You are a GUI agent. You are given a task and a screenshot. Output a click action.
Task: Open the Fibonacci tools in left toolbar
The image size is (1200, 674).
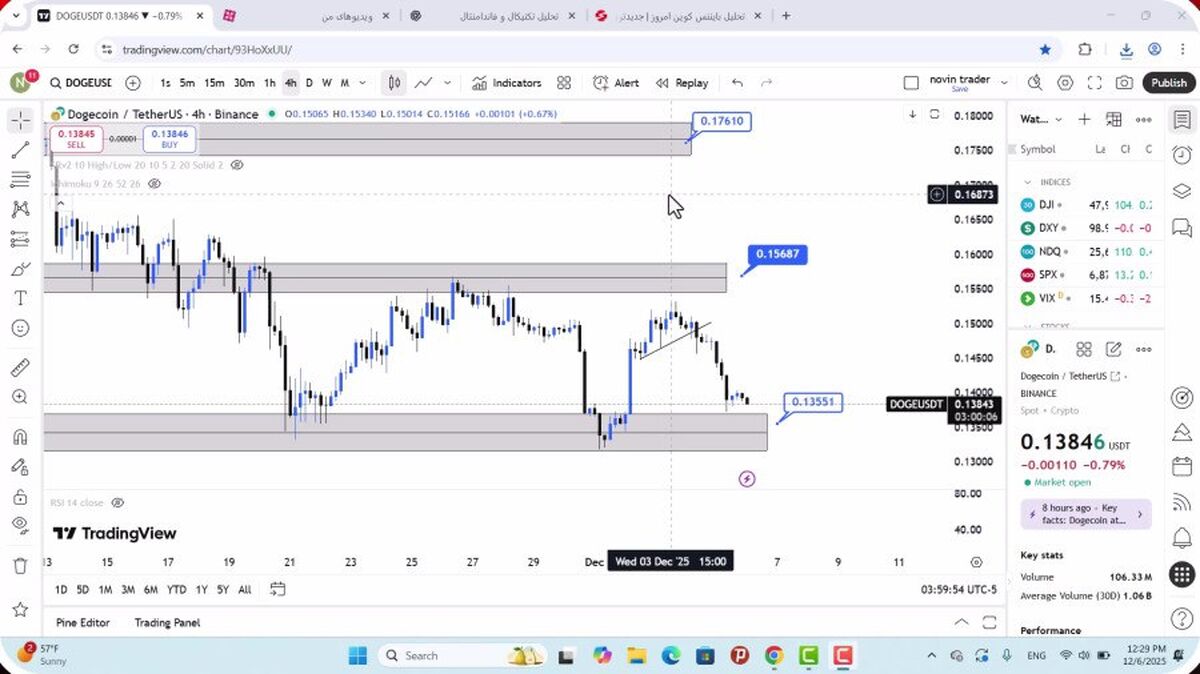(x=20, y=180)
